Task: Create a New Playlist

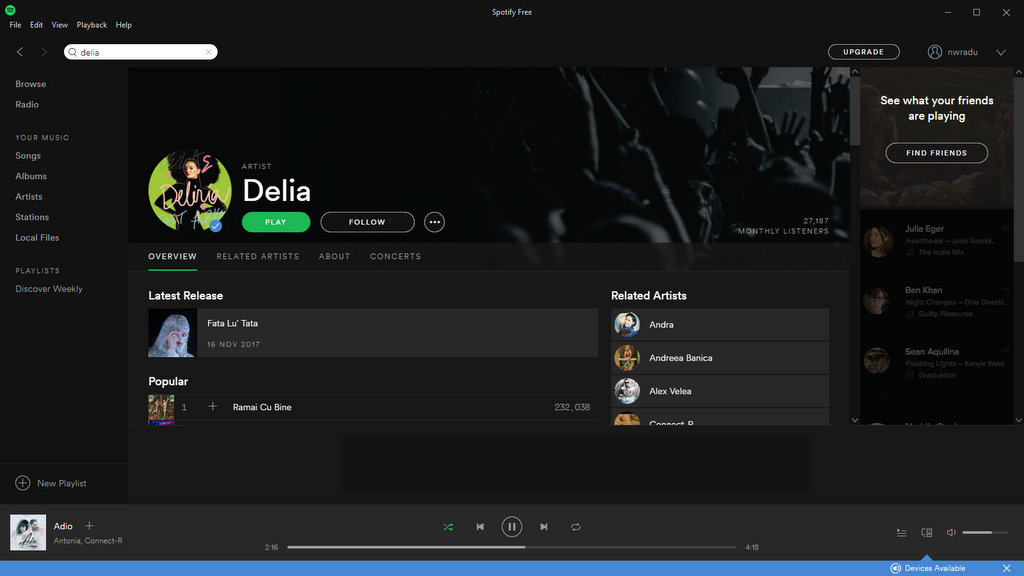Action: (51, 483)
